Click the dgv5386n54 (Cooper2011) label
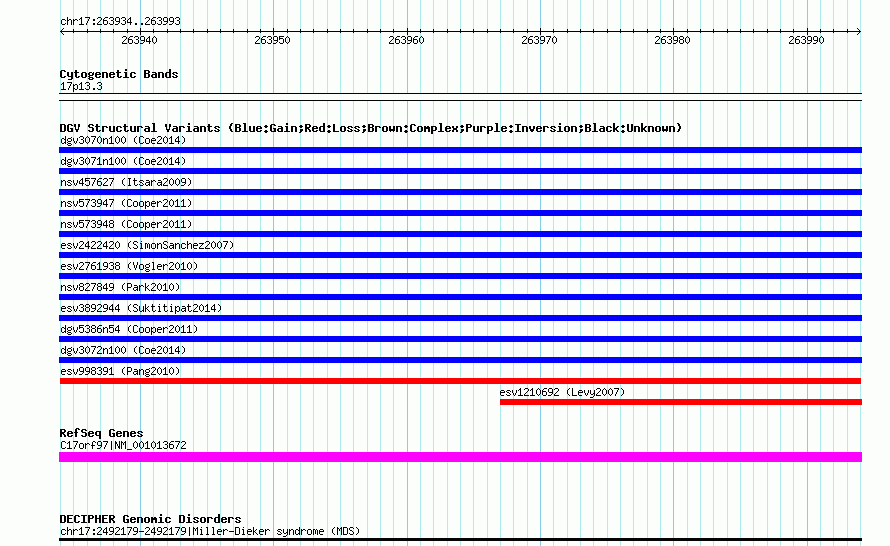Viewport: 890px width, 546px height. pyautogui.click(x=129, y=329)
